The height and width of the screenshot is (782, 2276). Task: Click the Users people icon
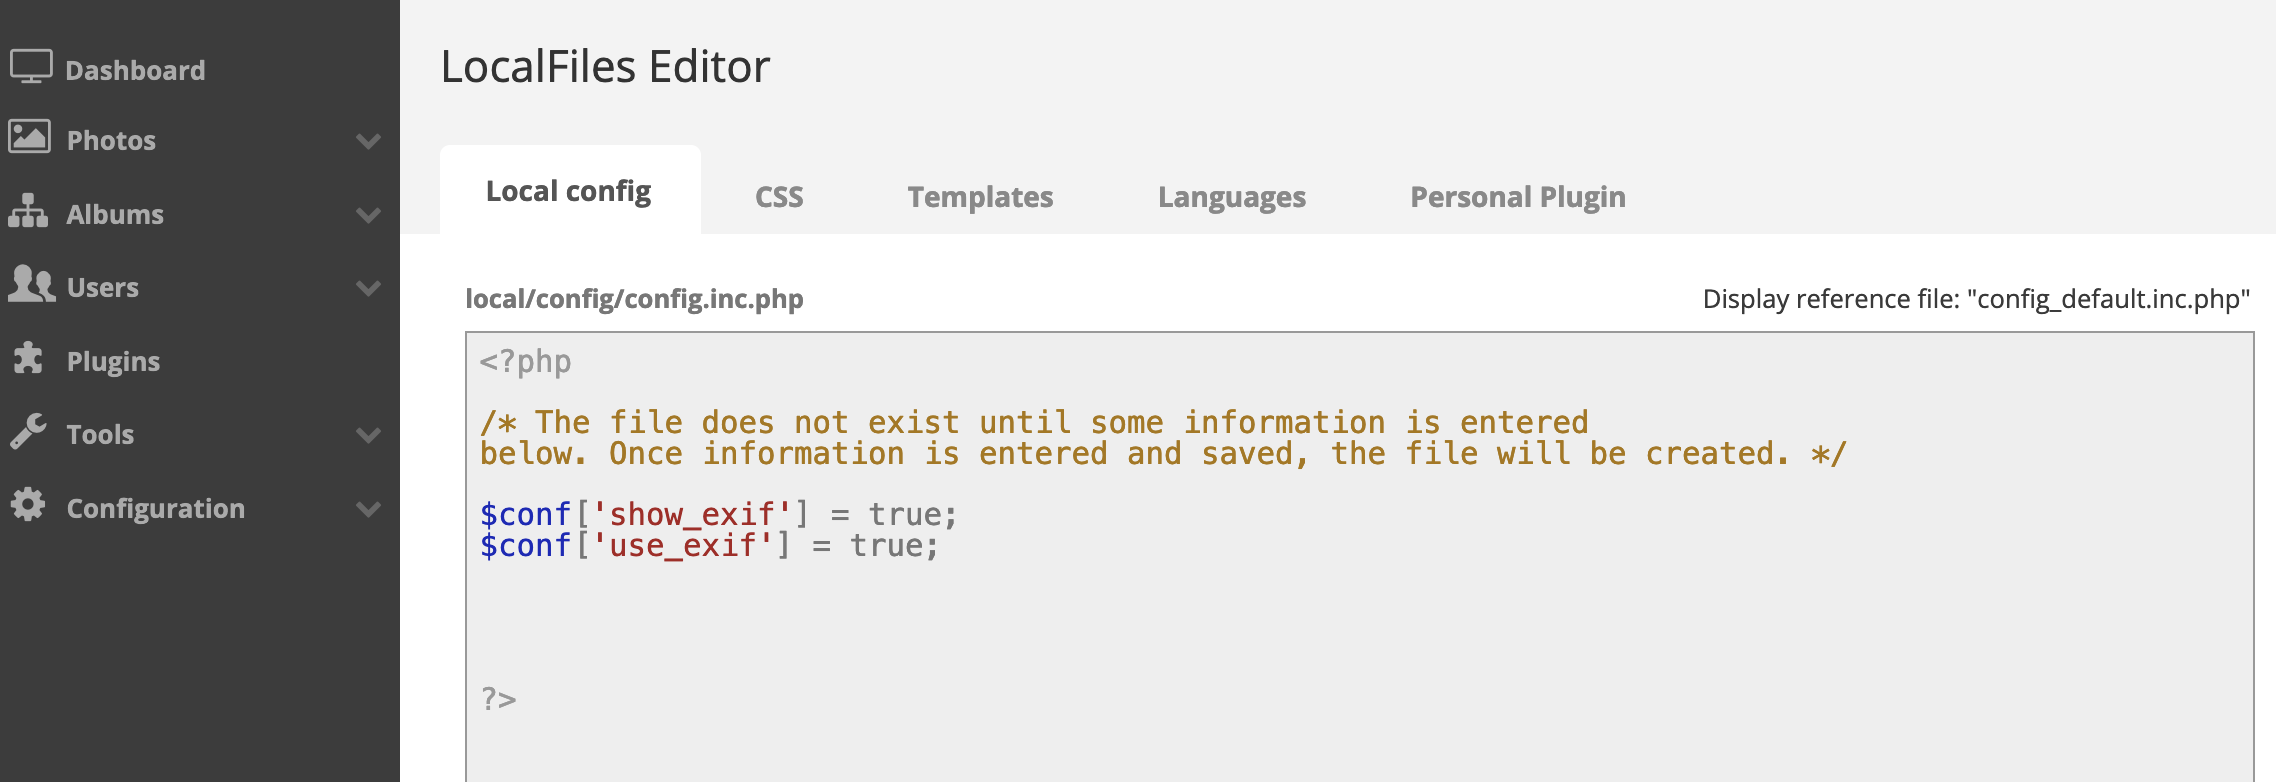point(31,285)
